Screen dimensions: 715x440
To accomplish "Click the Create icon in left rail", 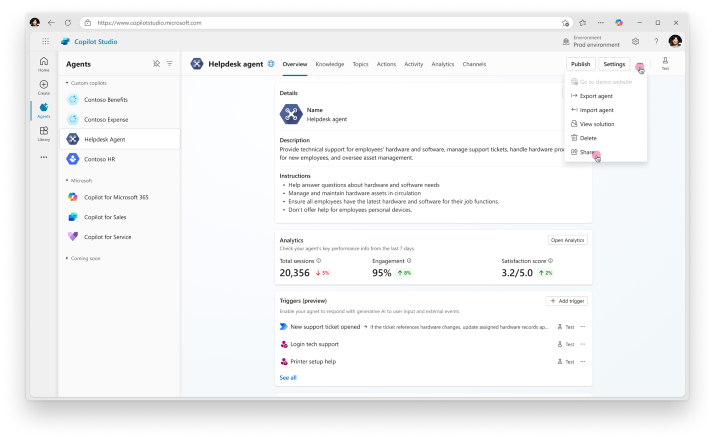I will point(44,87).
